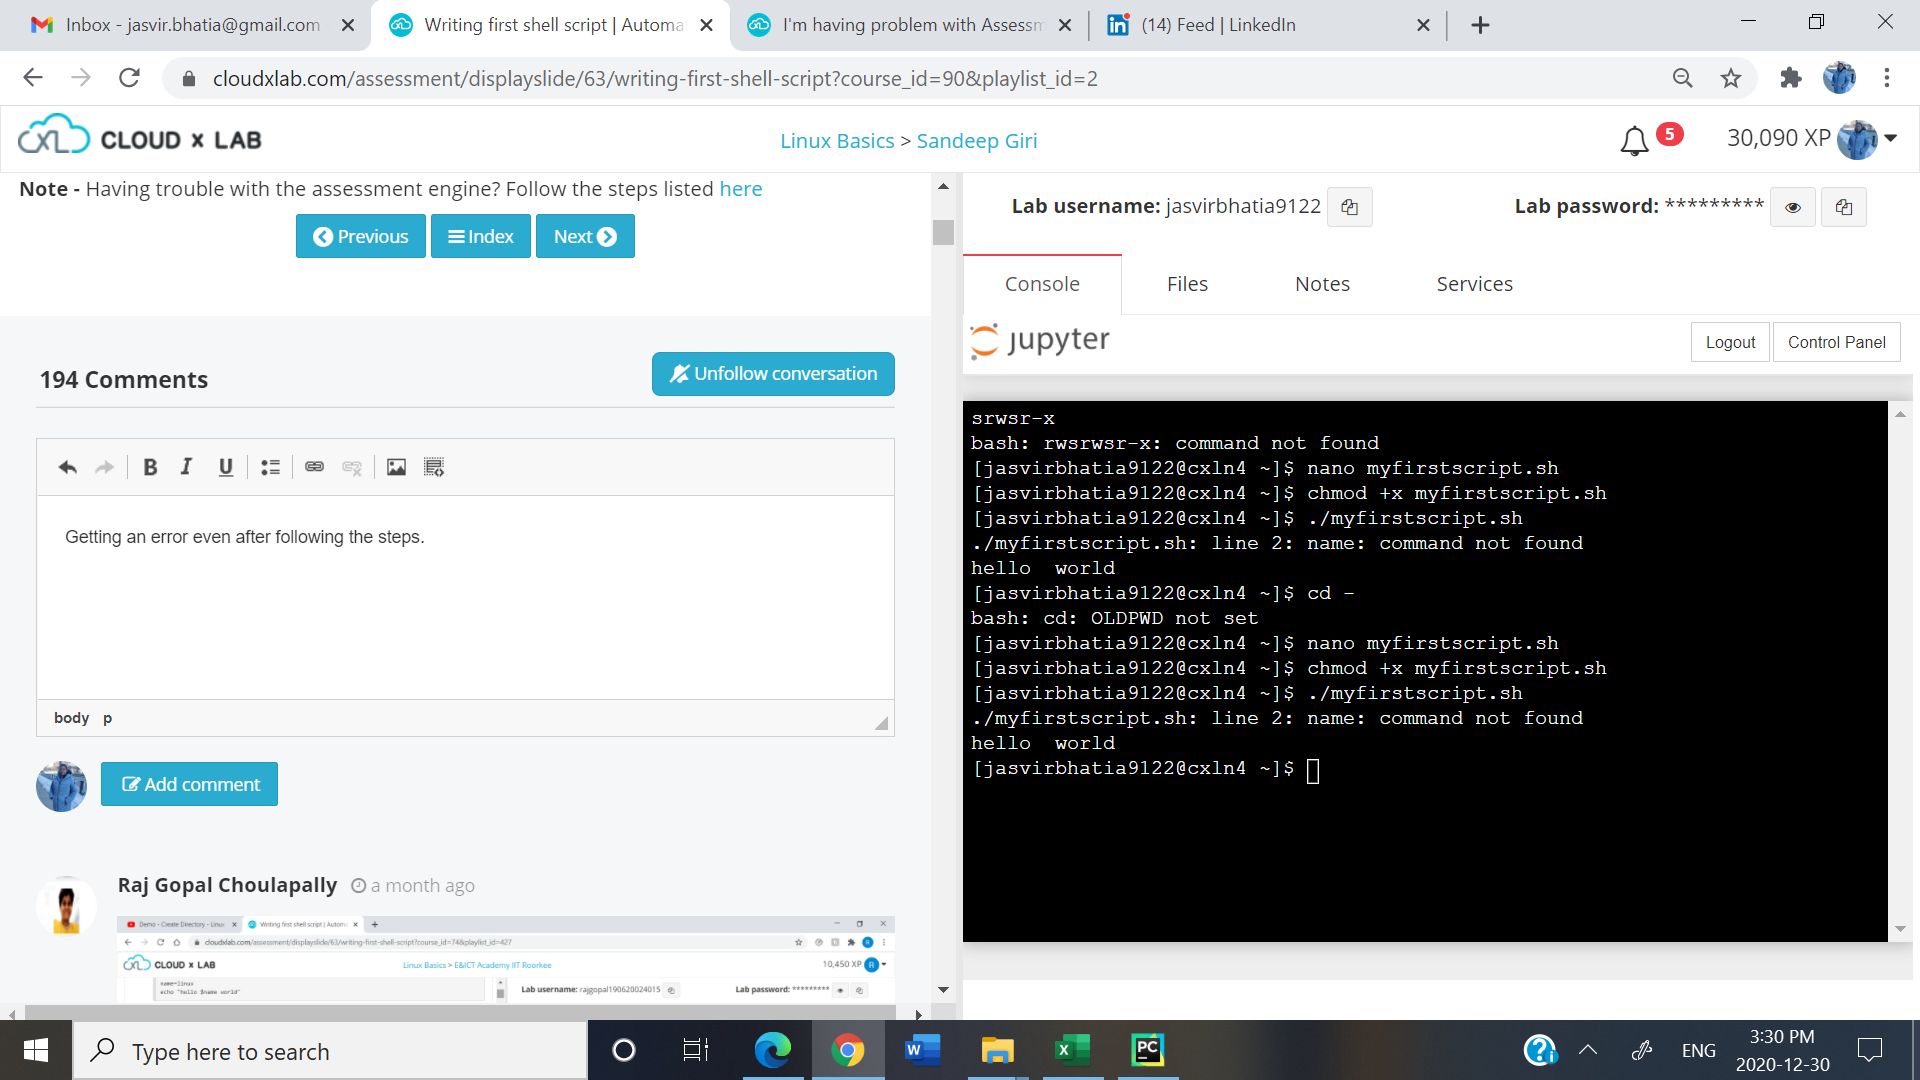Open the Jupyter logo link
The image size is (1920, 1080).
(x=1040, y=341)
